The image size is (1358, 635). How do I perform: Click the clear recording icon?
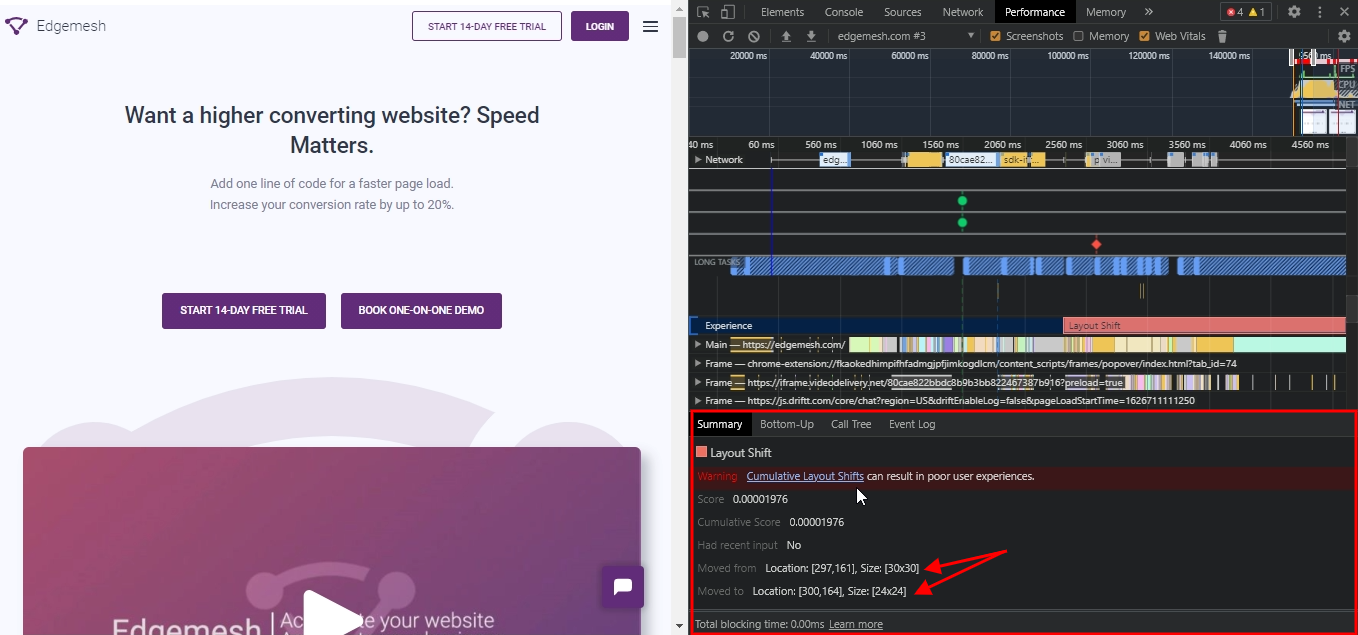pos(754,36)
